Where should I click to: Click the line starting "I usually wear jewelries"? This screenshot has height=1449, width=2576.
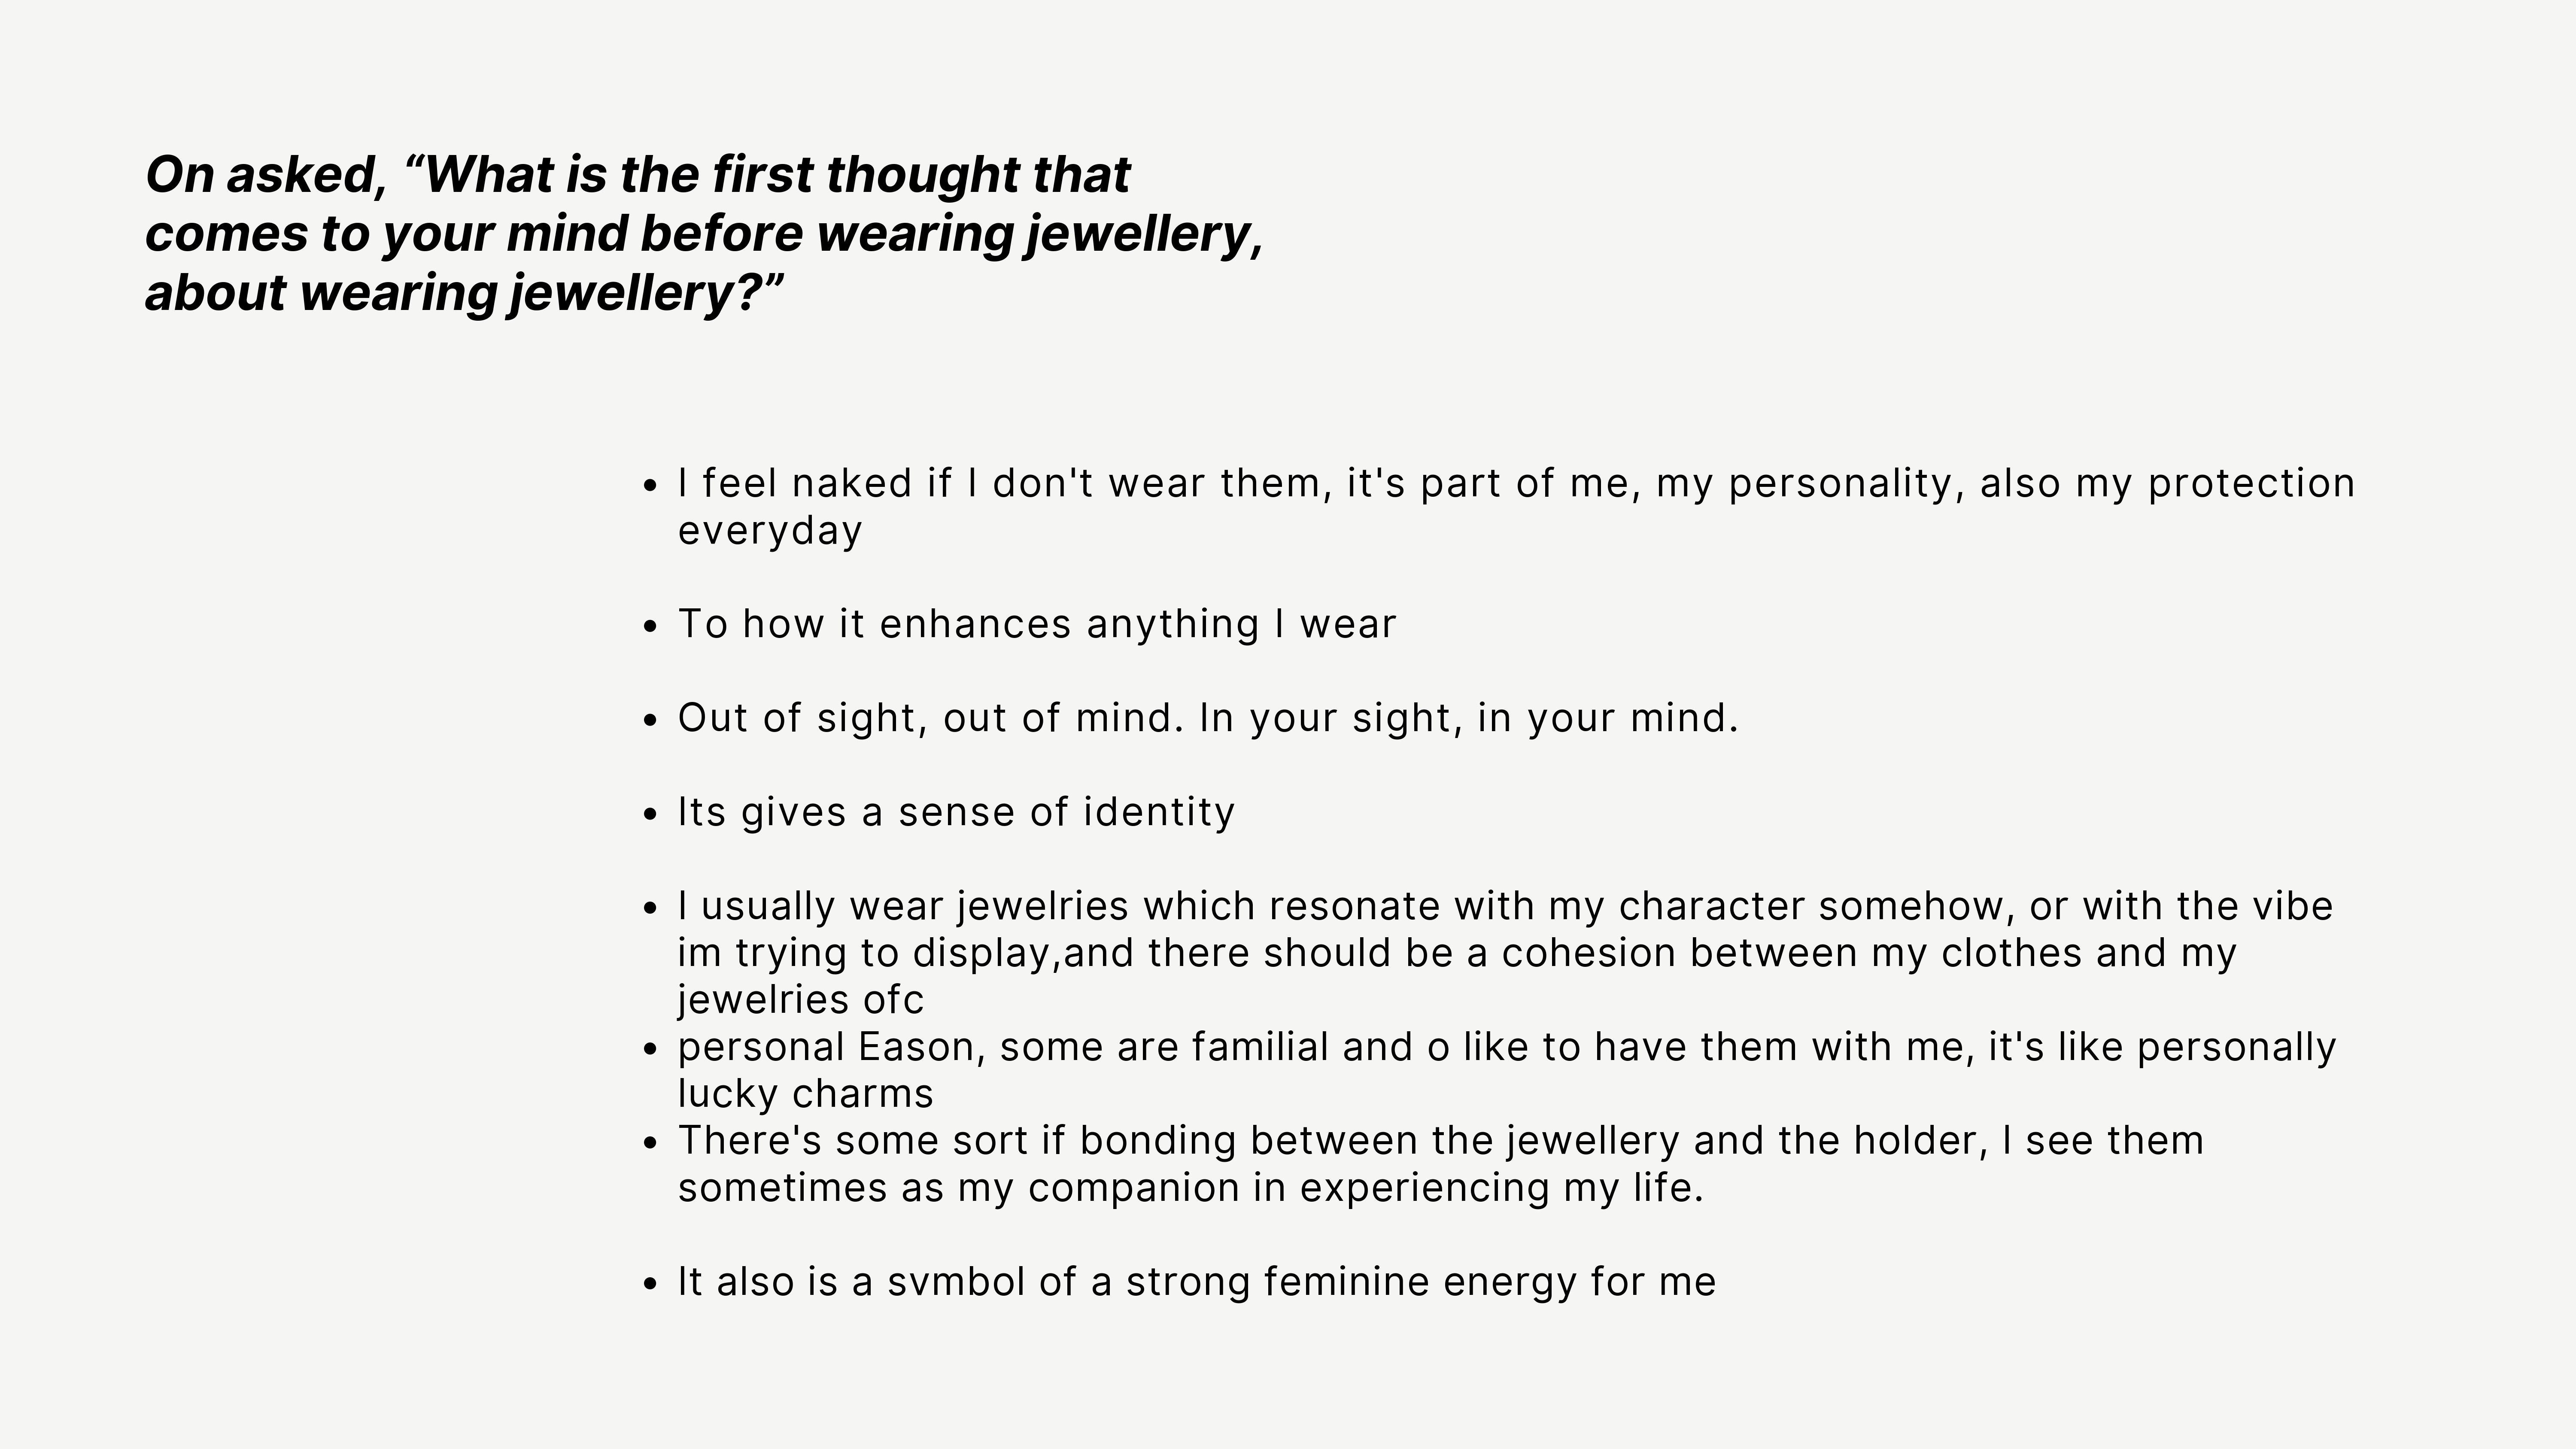pos(1504,906)
